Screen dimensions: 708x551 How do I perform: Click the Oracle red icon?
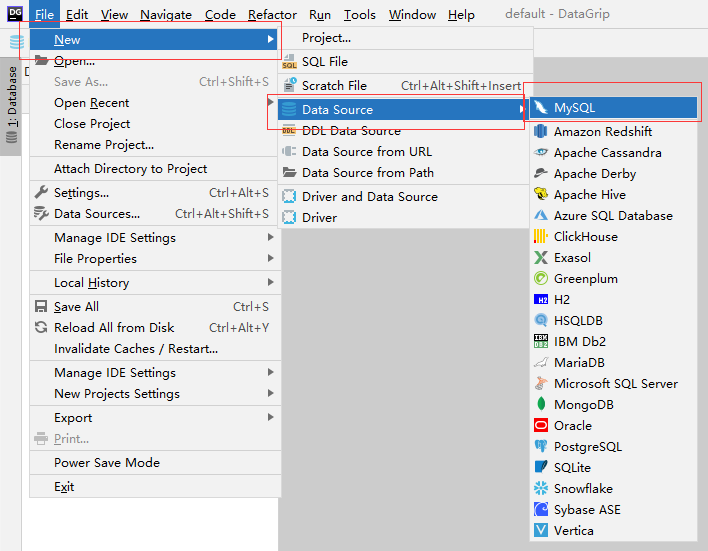coord(540,425)
